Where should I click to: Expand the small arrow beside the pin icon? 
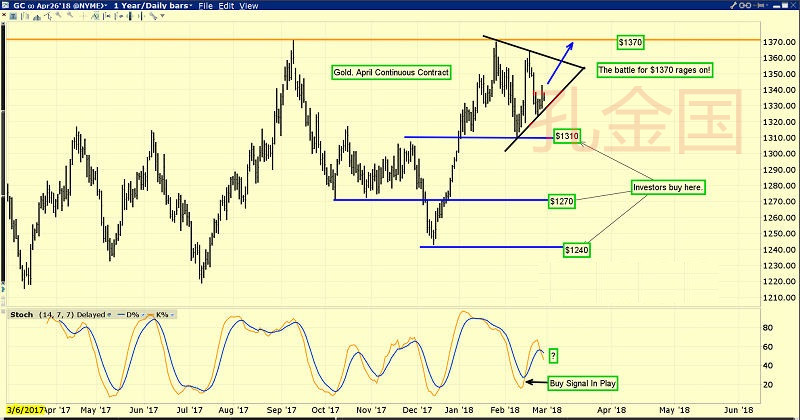click(x=767, y=5)
